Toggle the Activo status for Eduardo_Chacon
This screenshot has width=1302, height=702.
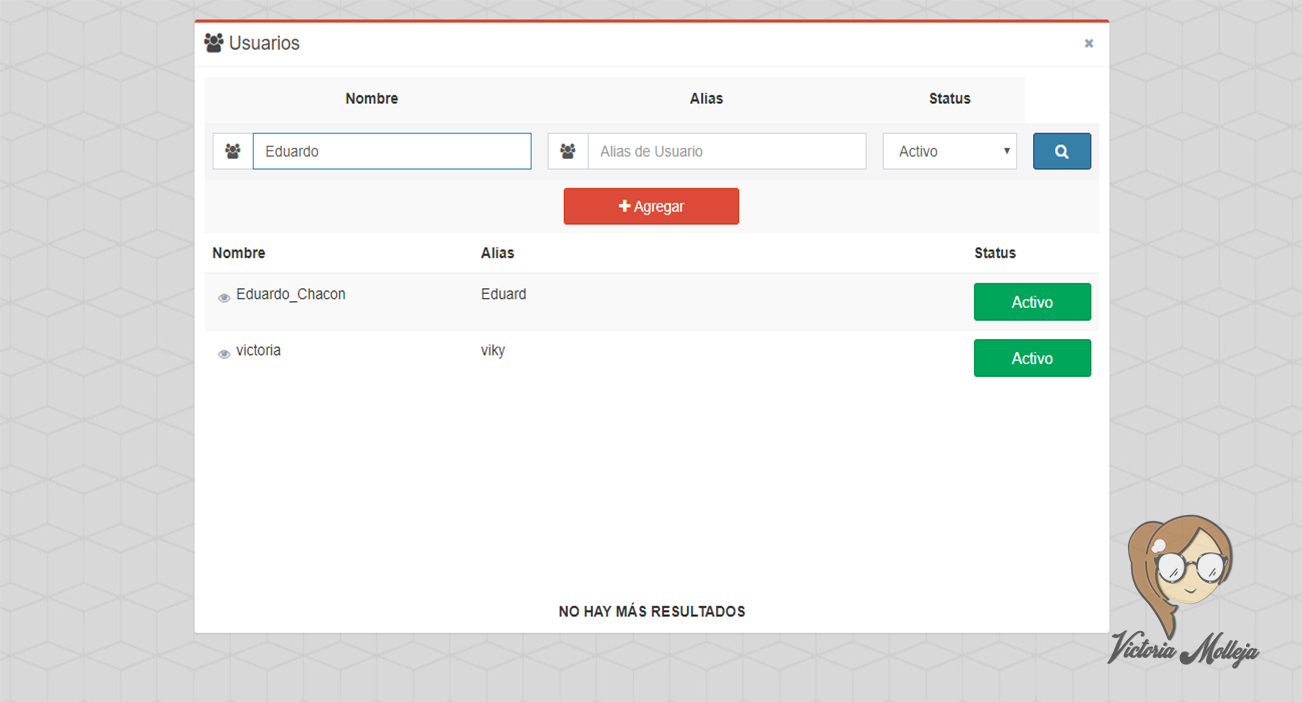tap(1032, 302)
